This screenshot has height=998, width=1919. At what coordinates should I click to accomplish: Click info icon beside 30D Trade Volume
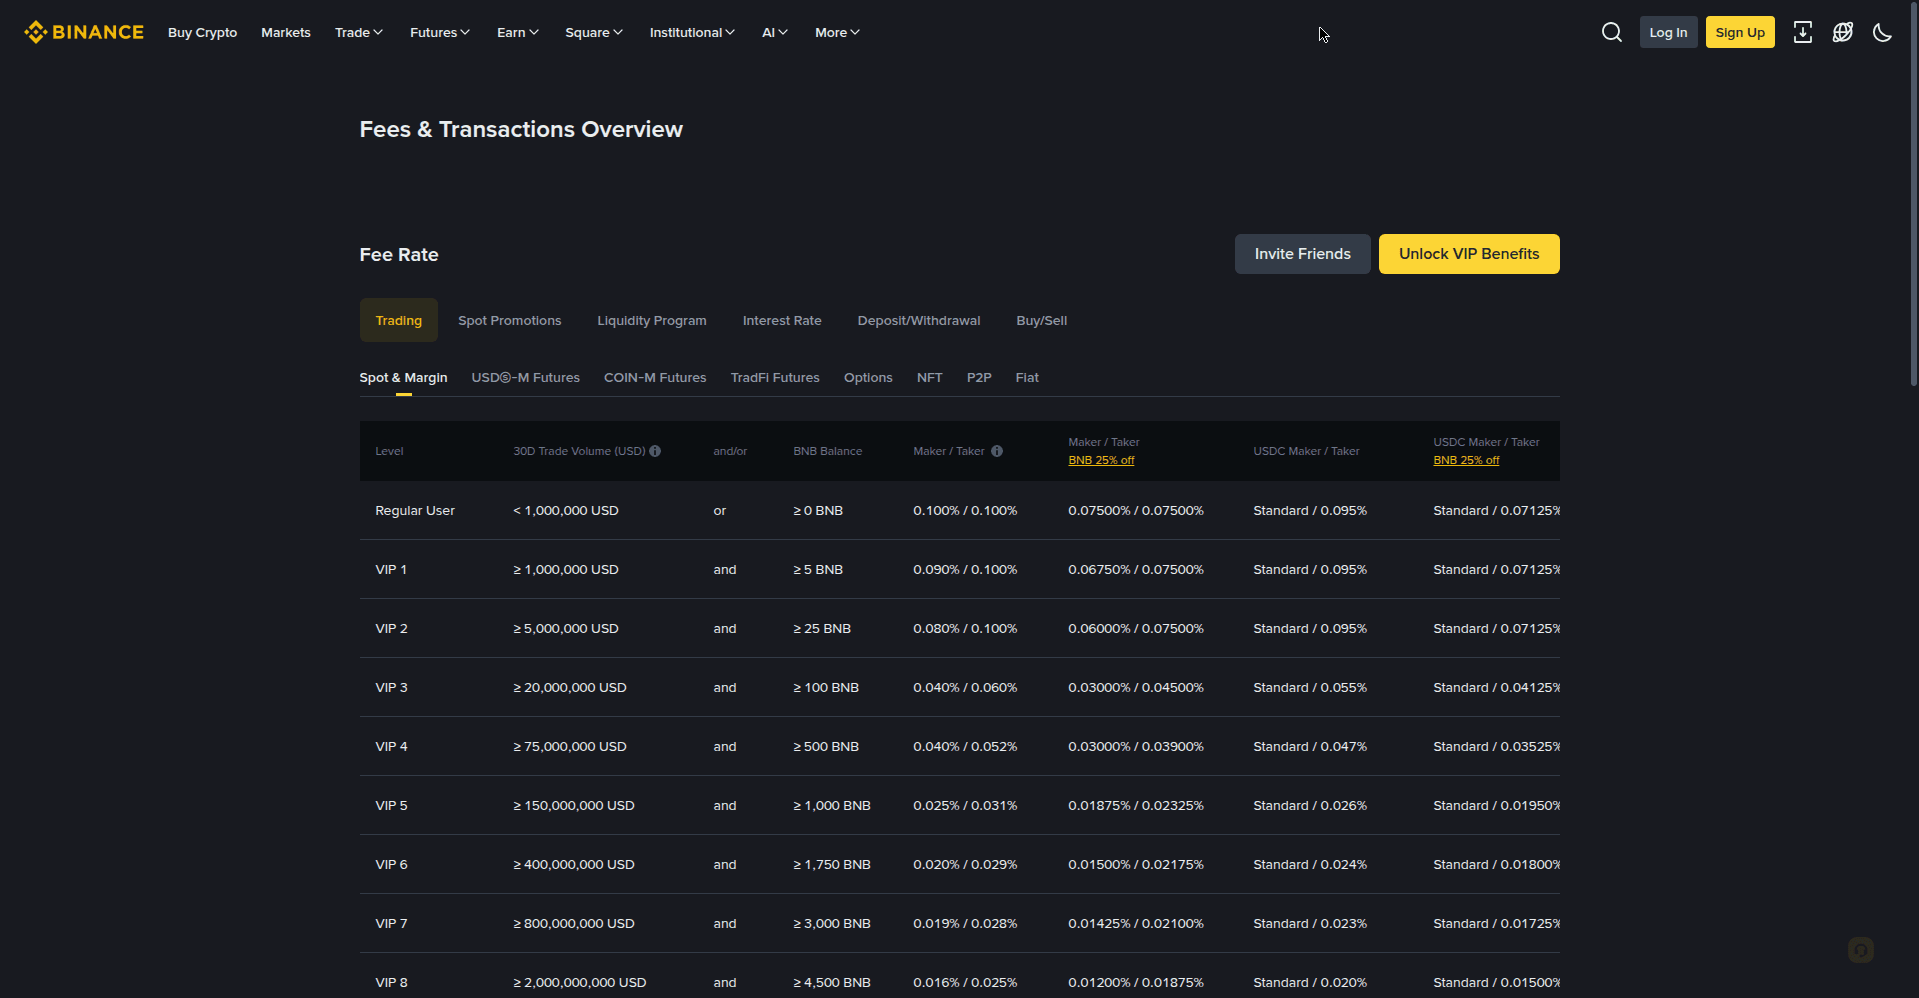click(655, 451)
